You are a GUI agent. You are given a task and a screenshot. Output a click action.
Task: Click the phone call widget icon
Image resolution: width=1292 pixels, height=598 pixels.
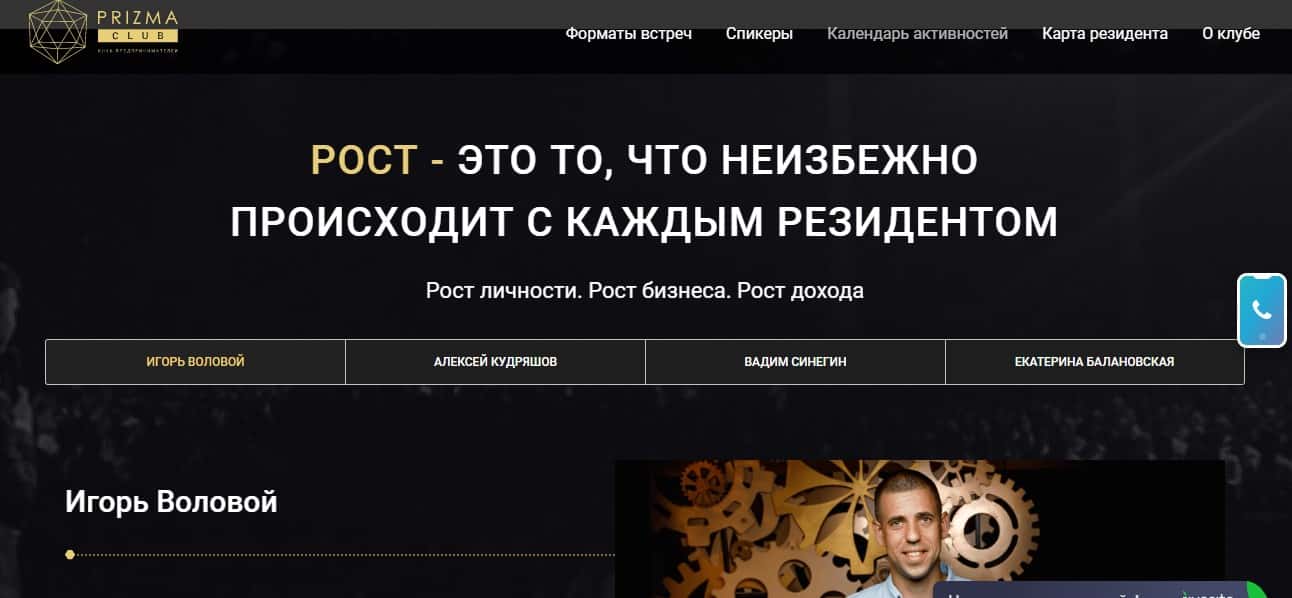point(1262,310)
